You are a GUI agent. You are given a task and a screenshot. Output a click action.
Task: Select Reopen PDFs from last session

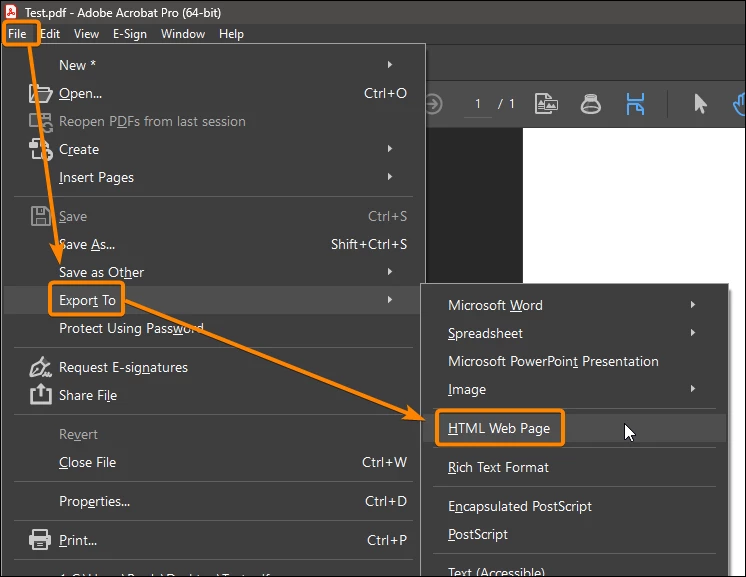point(214,121)
